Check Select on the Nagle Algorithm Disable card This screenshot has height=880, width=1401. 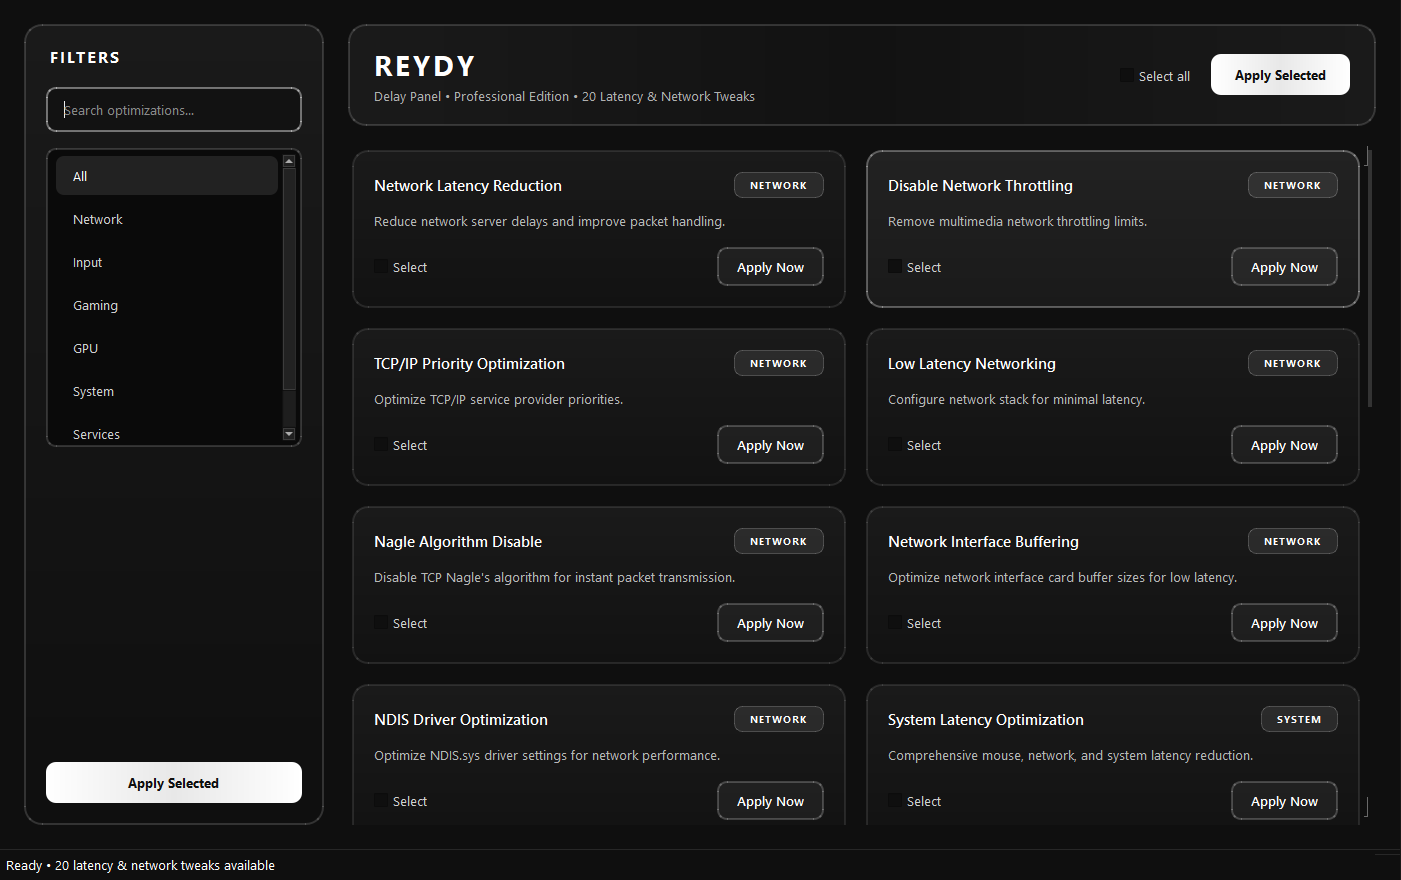380,622
